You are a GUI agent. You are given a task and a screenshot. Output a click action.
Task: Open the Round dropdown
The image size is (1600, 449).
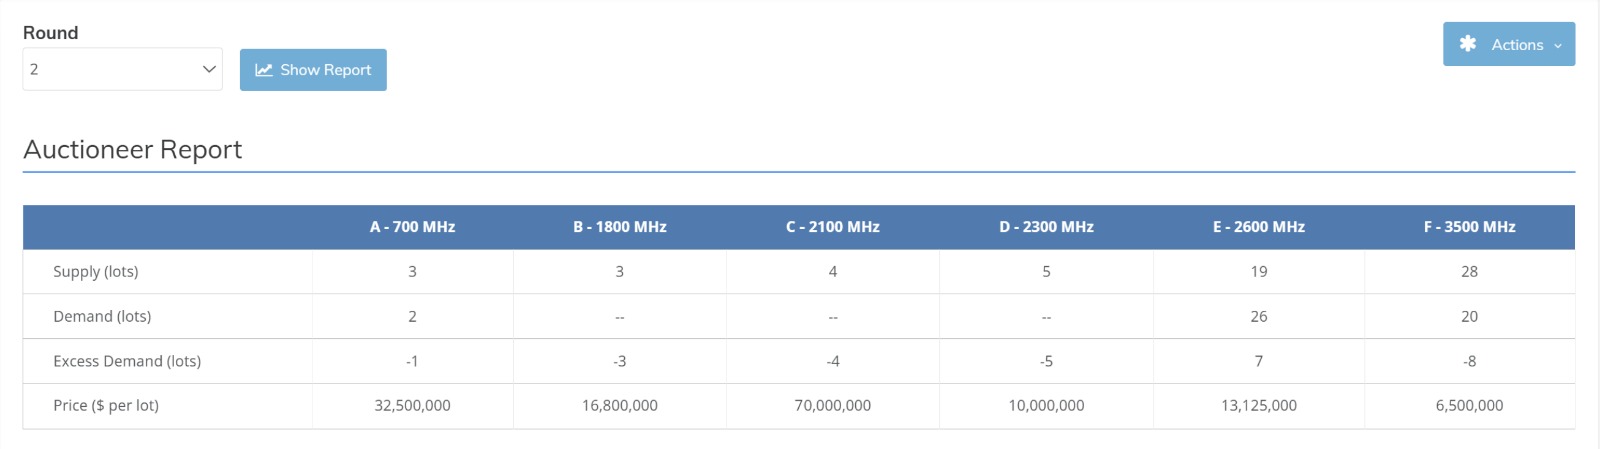(122, 69)
